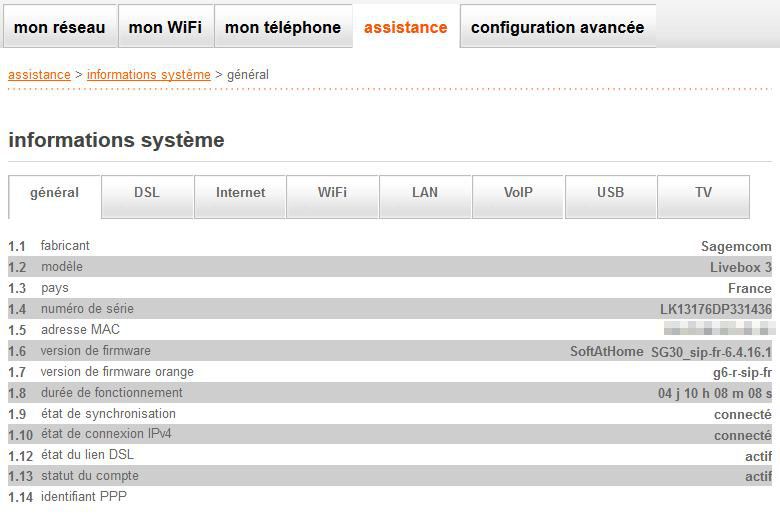The image size is (780, 513).
Task: Click the assistance breadcrumb link
Action: tap(39, 75)
